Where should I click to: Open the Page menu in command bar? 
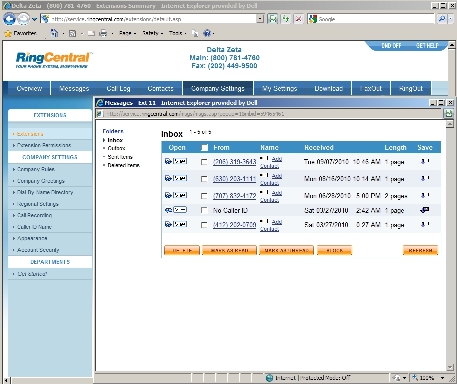[x=127, y=33]
